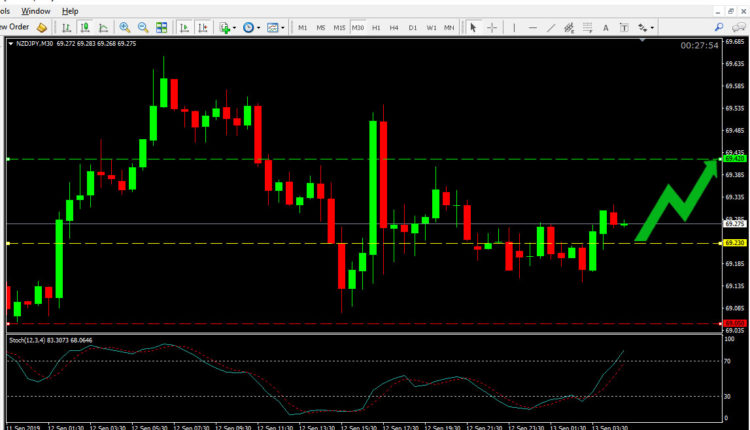Screen dimensions: 750x430
Task: Switch to H1 timeframe
Action: coord(376,28)
